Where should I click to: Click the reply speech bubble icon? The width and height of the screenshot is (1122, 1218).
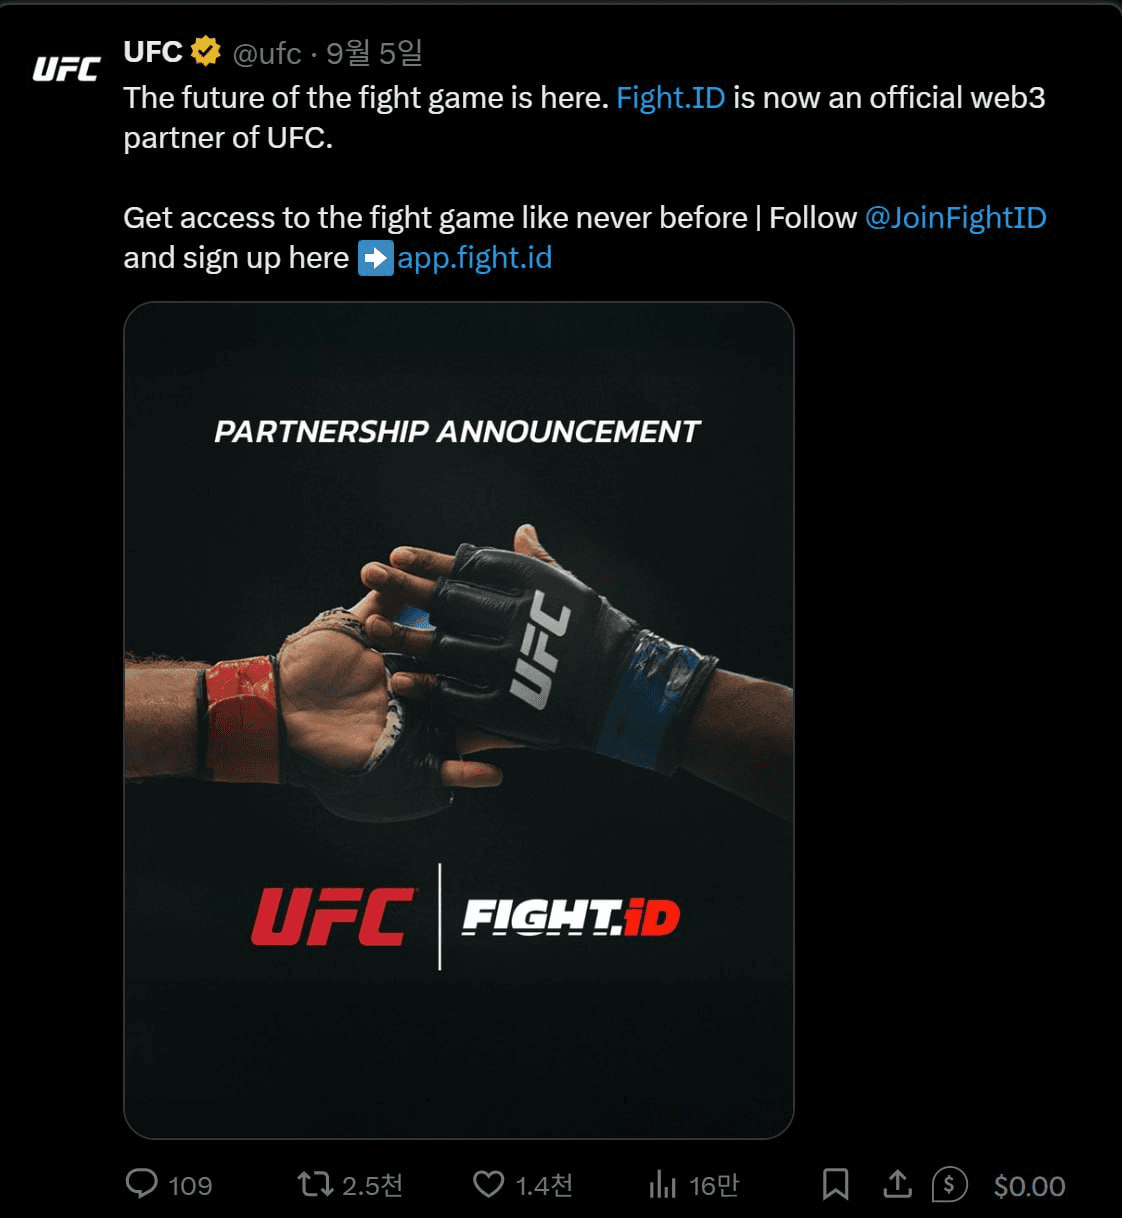pyautogui.click(x=142, y=1184)
